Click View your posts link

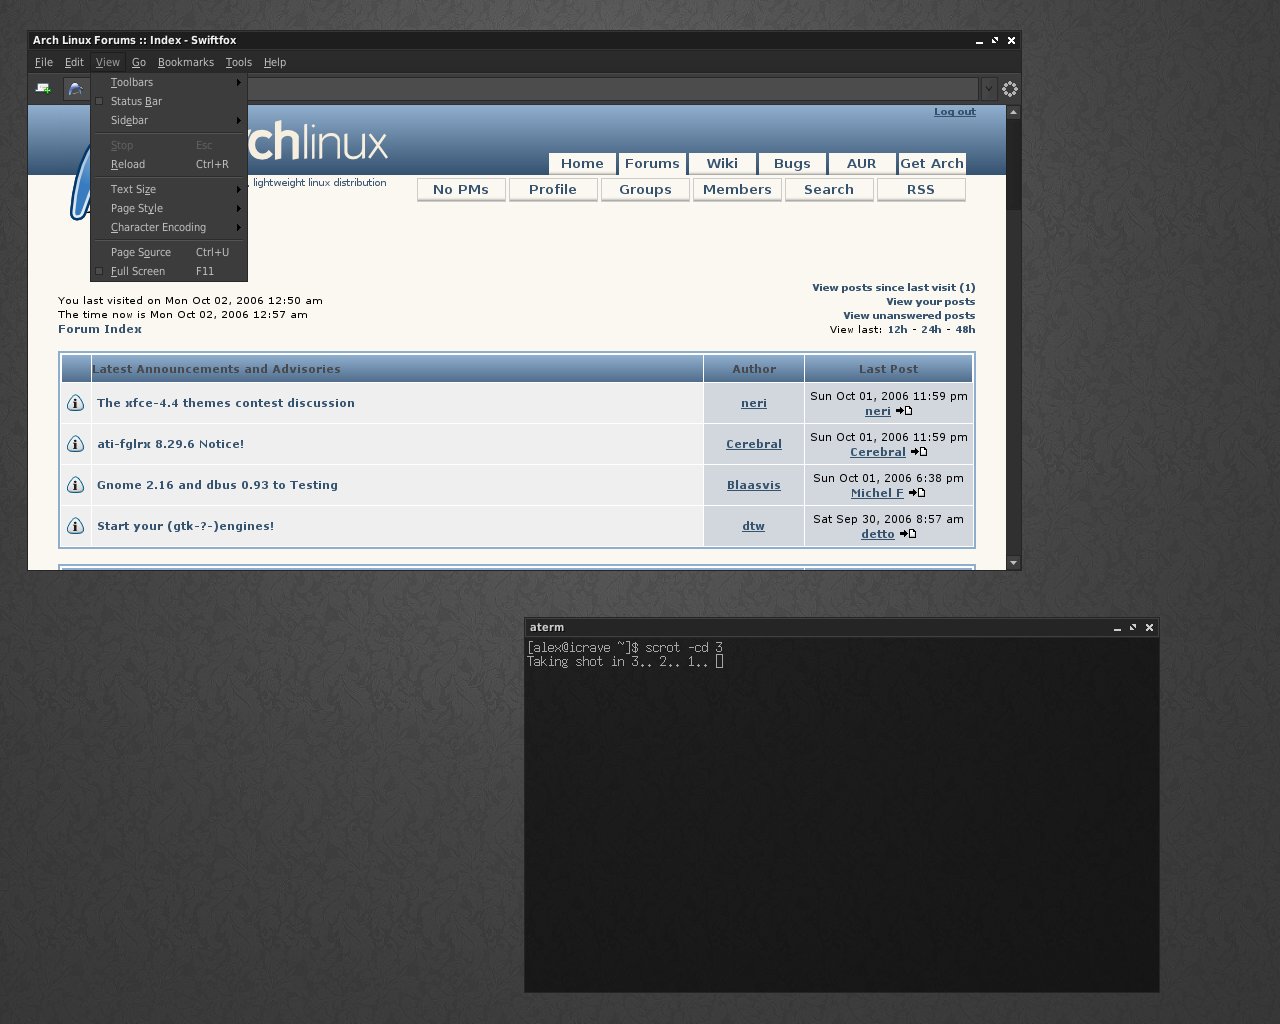[930, 301]
